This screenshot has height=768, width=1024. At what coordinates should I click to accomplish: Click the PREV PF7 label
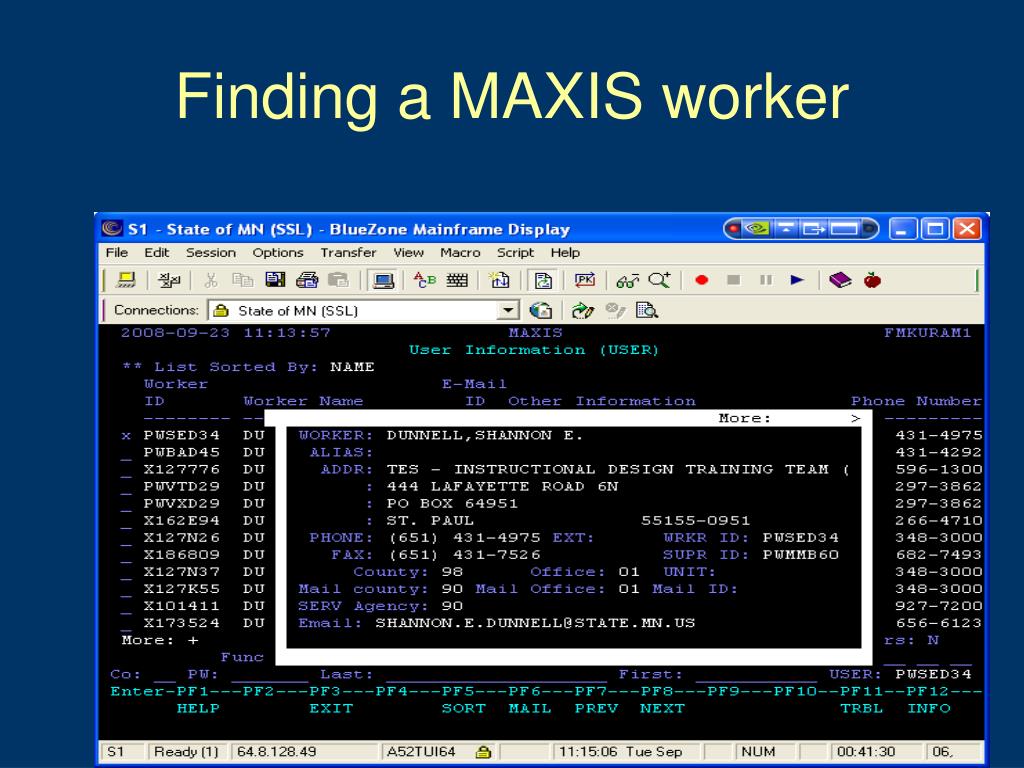tap(596, 709)
